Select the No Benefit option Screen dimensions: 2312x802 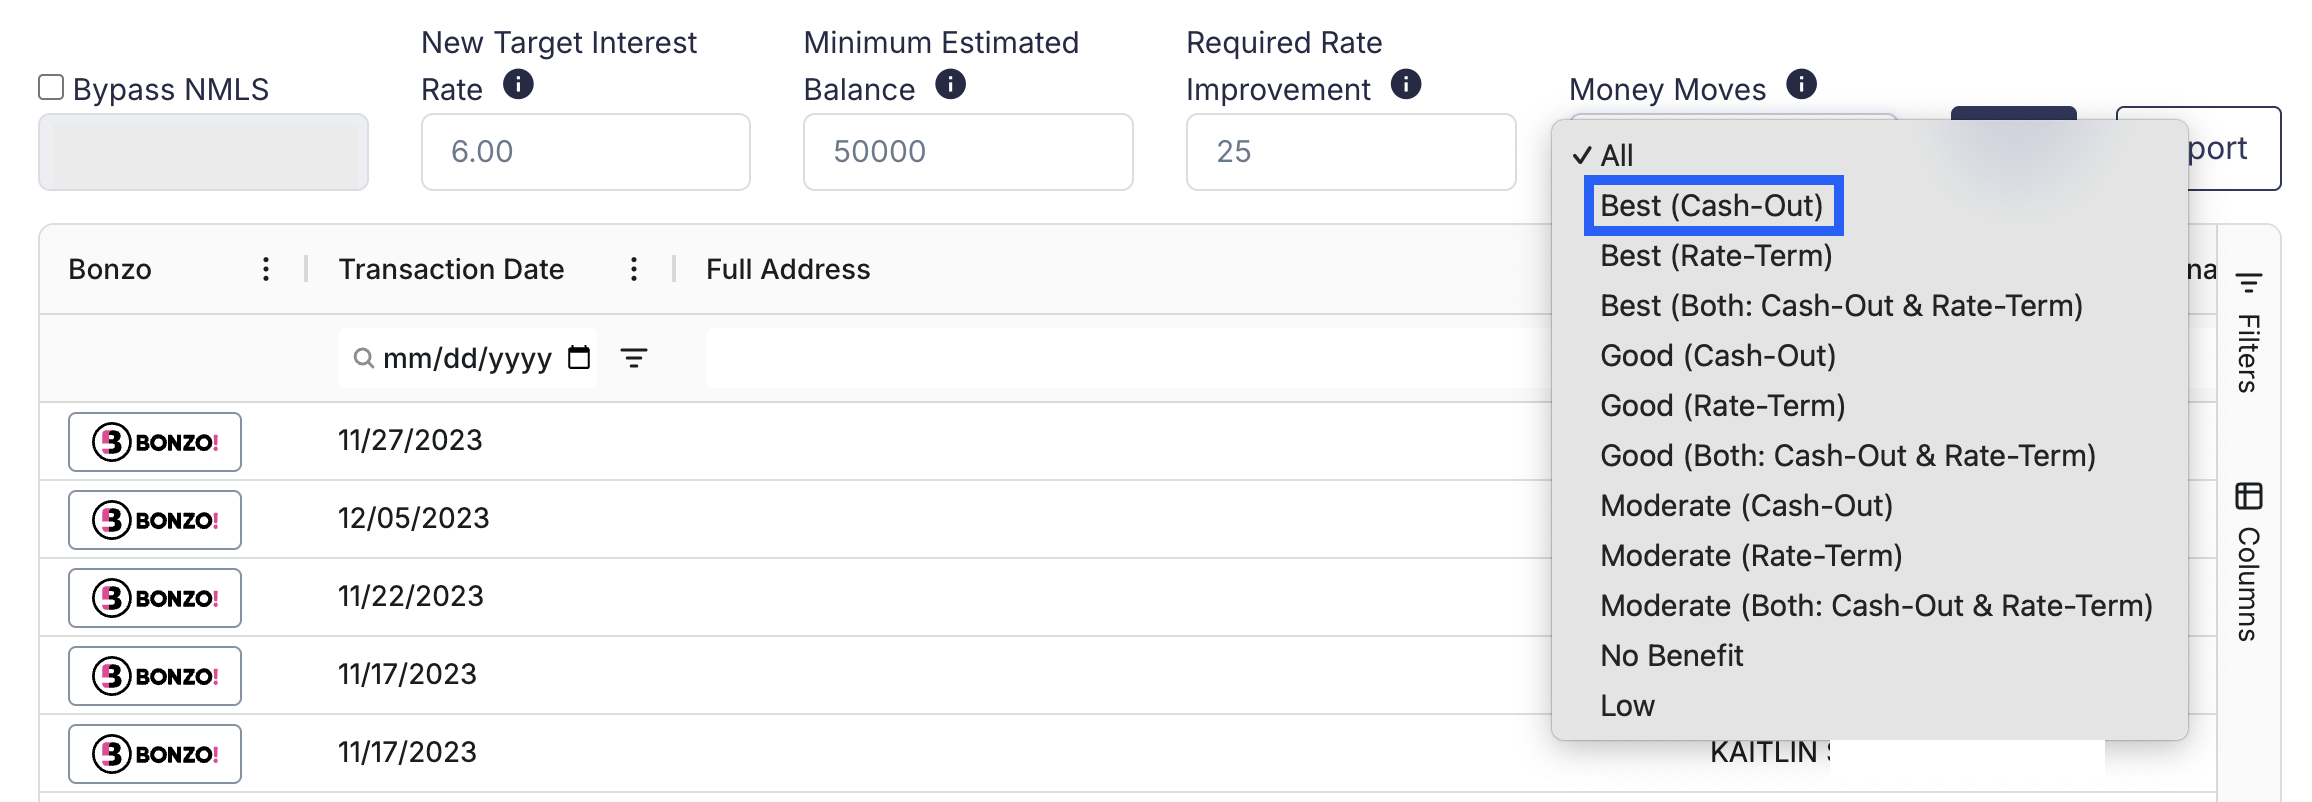pos(1671,656)
